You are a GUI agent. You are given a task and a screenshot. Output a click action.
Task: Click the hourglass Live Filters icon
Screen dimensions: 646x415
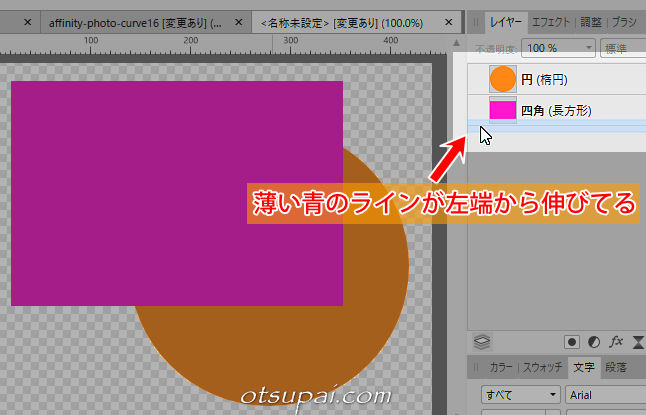(638, 340)
